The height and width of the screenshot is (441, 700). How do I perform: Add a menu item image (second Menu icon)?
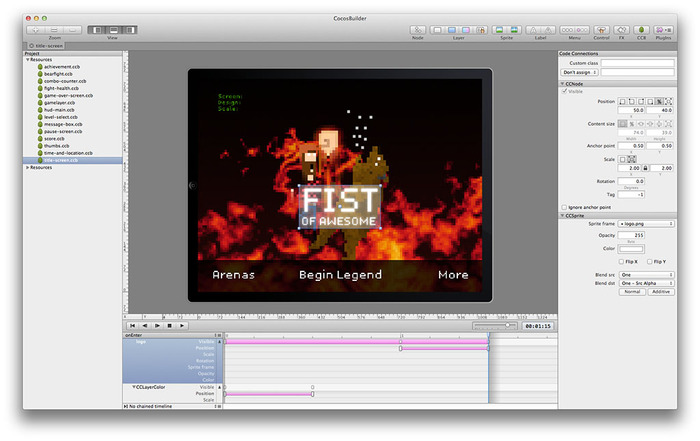click(582, 30)
